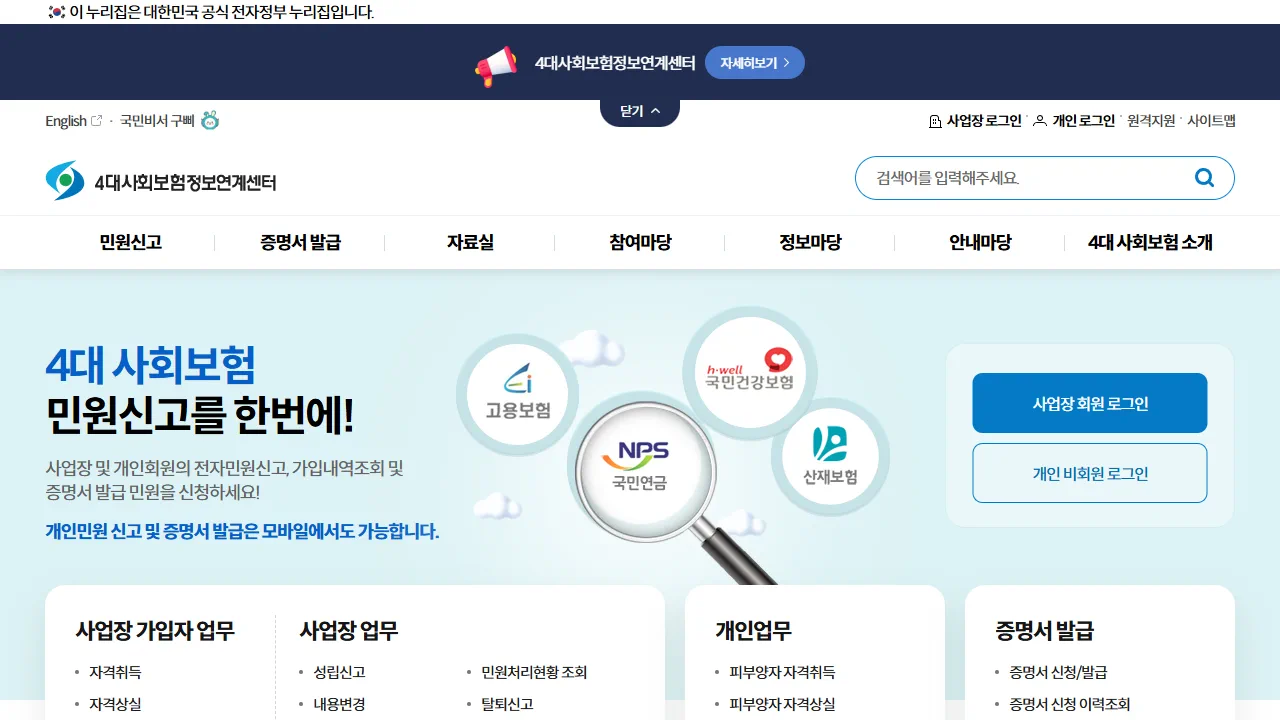Image resolution: width=1280 pixels, height=720 pixels.
Task: Open the 안내마당 menu
Action: tap(980, 242)
